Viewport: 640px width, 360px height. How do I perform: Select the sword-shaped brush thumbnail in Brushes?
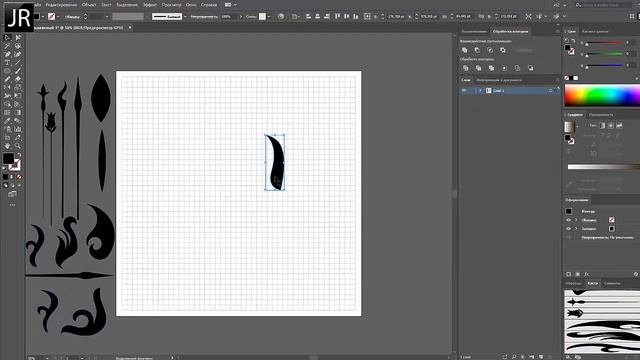(x=602, y=302)
